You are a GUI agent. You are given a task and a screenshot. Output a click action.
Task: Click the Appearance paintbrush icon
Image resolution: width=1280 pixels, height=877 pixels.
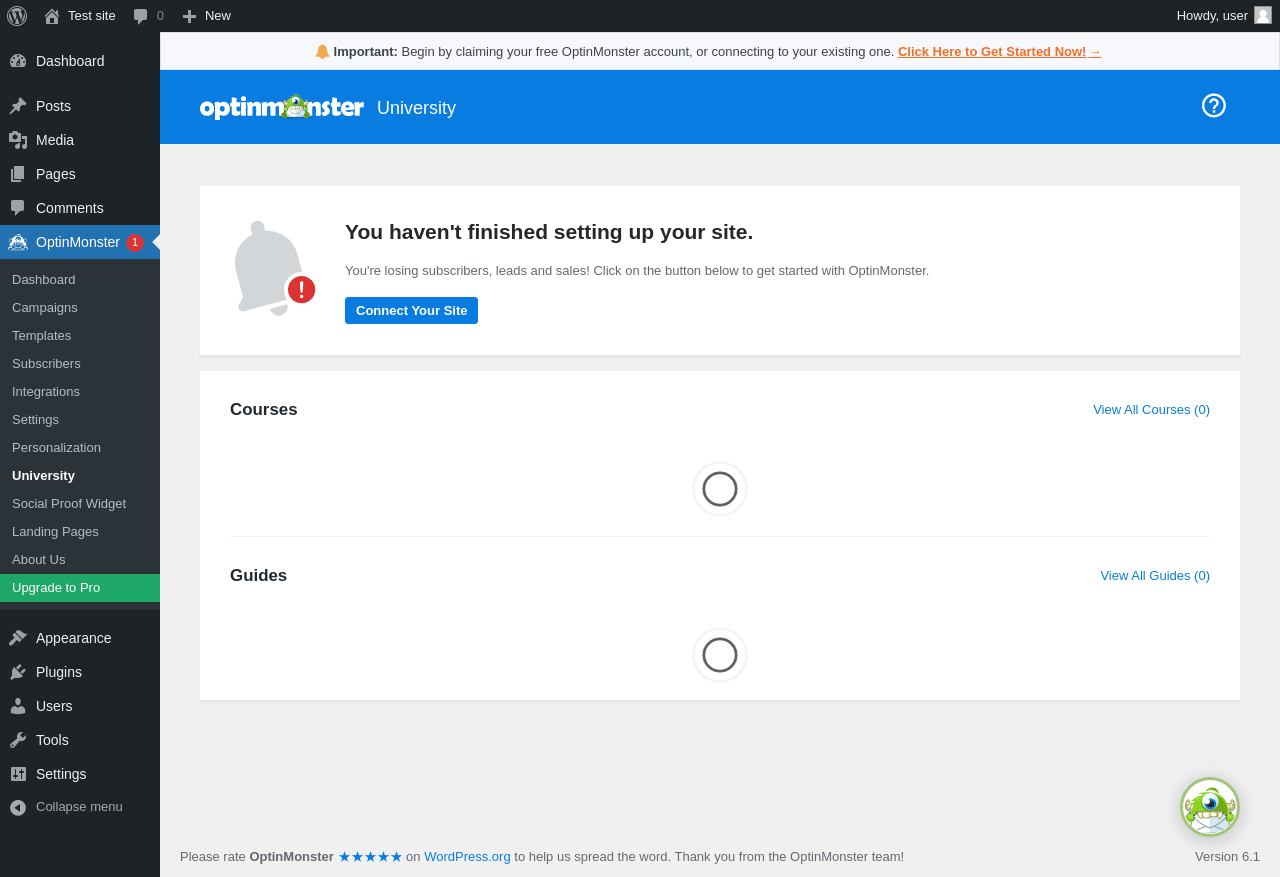tap(18, 638)
